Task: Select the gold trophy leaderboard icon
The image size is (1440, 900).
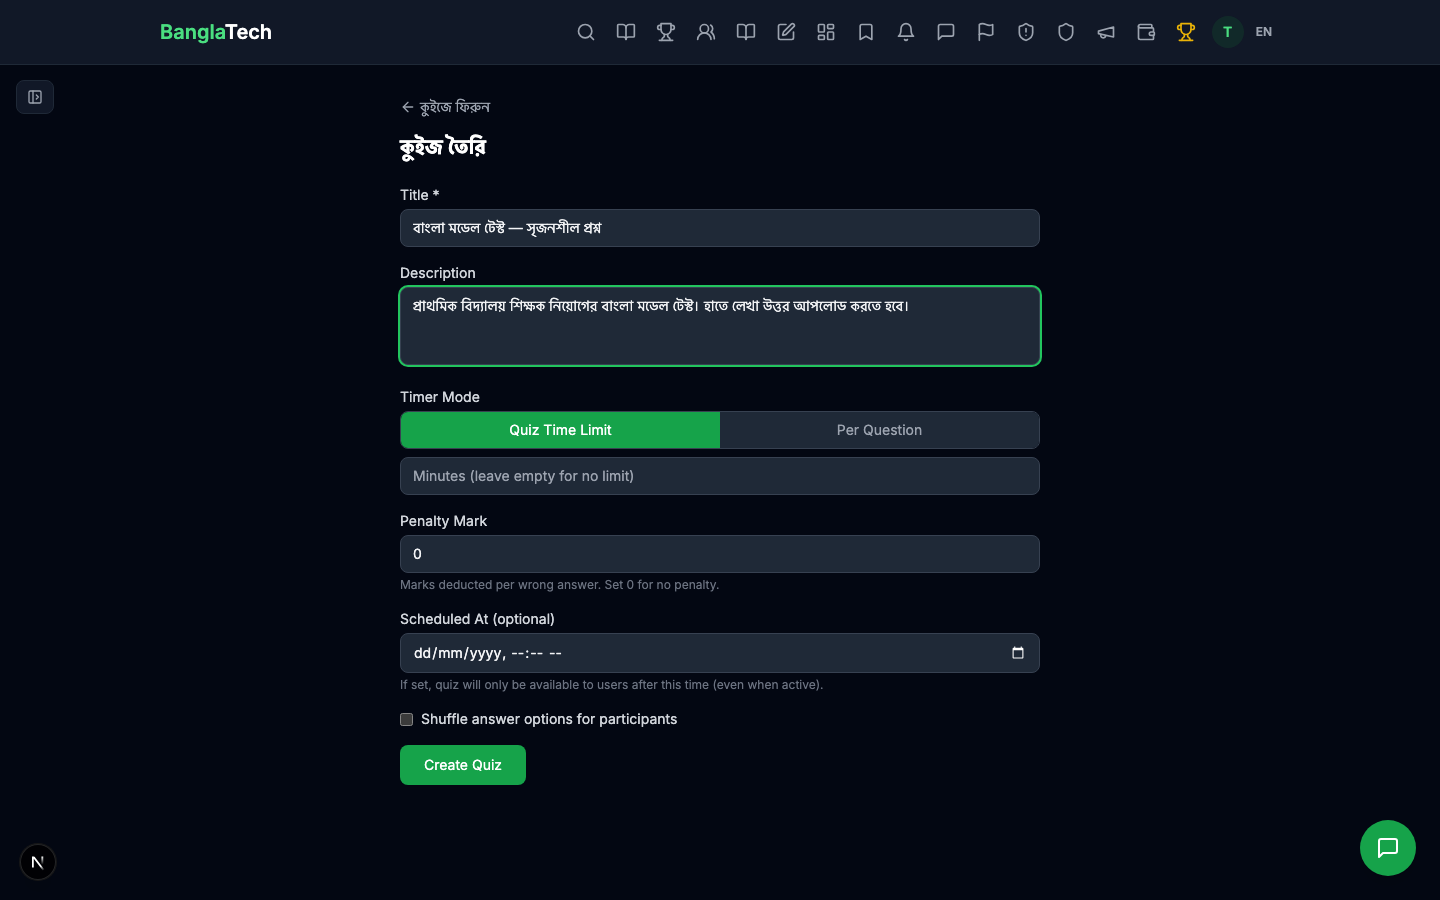Action: (x=1186, y=32)
